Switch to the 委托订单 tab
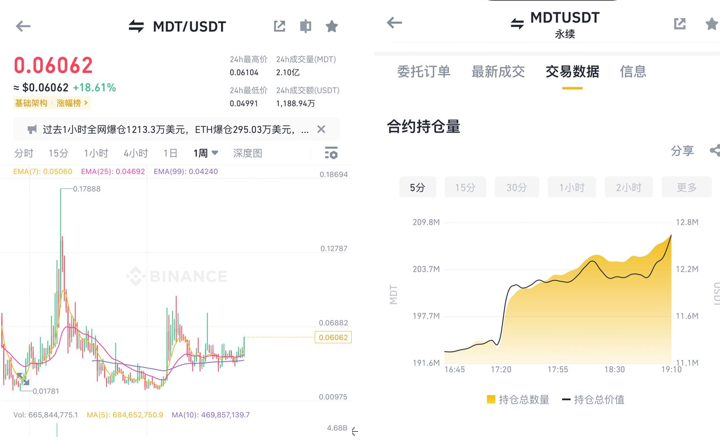Image resolution: width=720 pixels, height=448 pixels. tap(424, 72)
